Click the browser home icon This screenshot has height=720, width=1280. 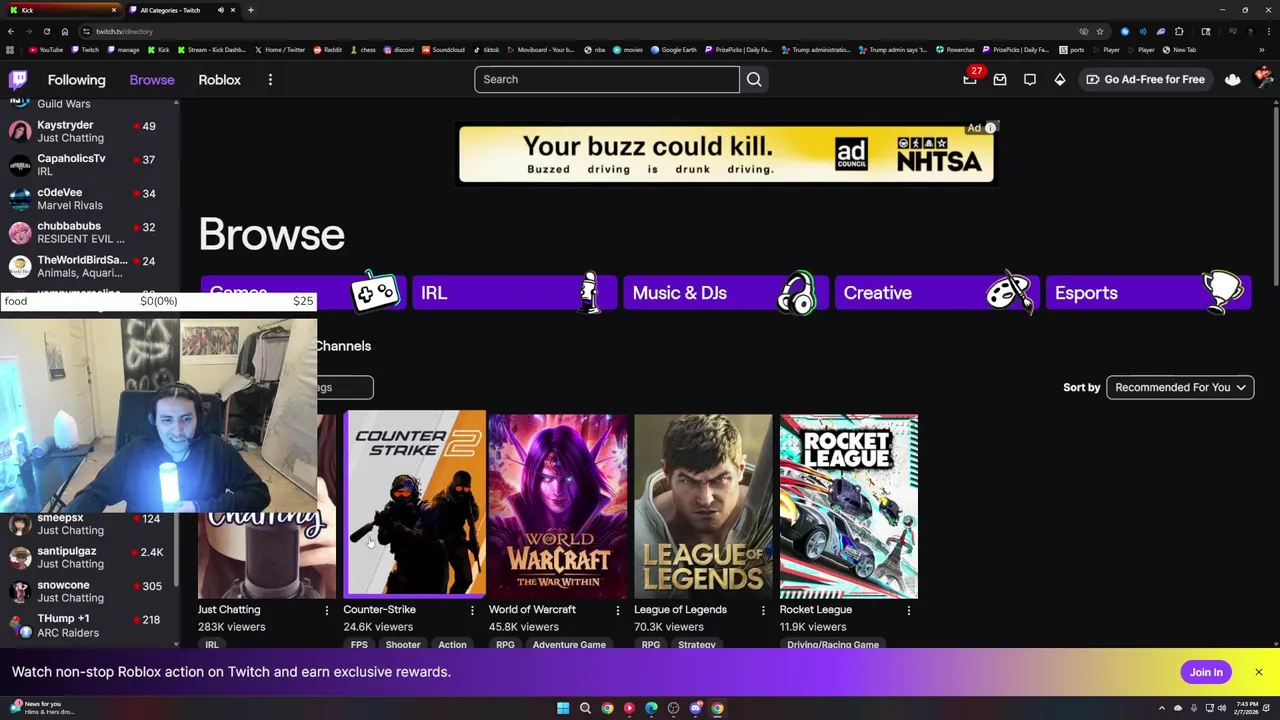(x=65, y=31)
